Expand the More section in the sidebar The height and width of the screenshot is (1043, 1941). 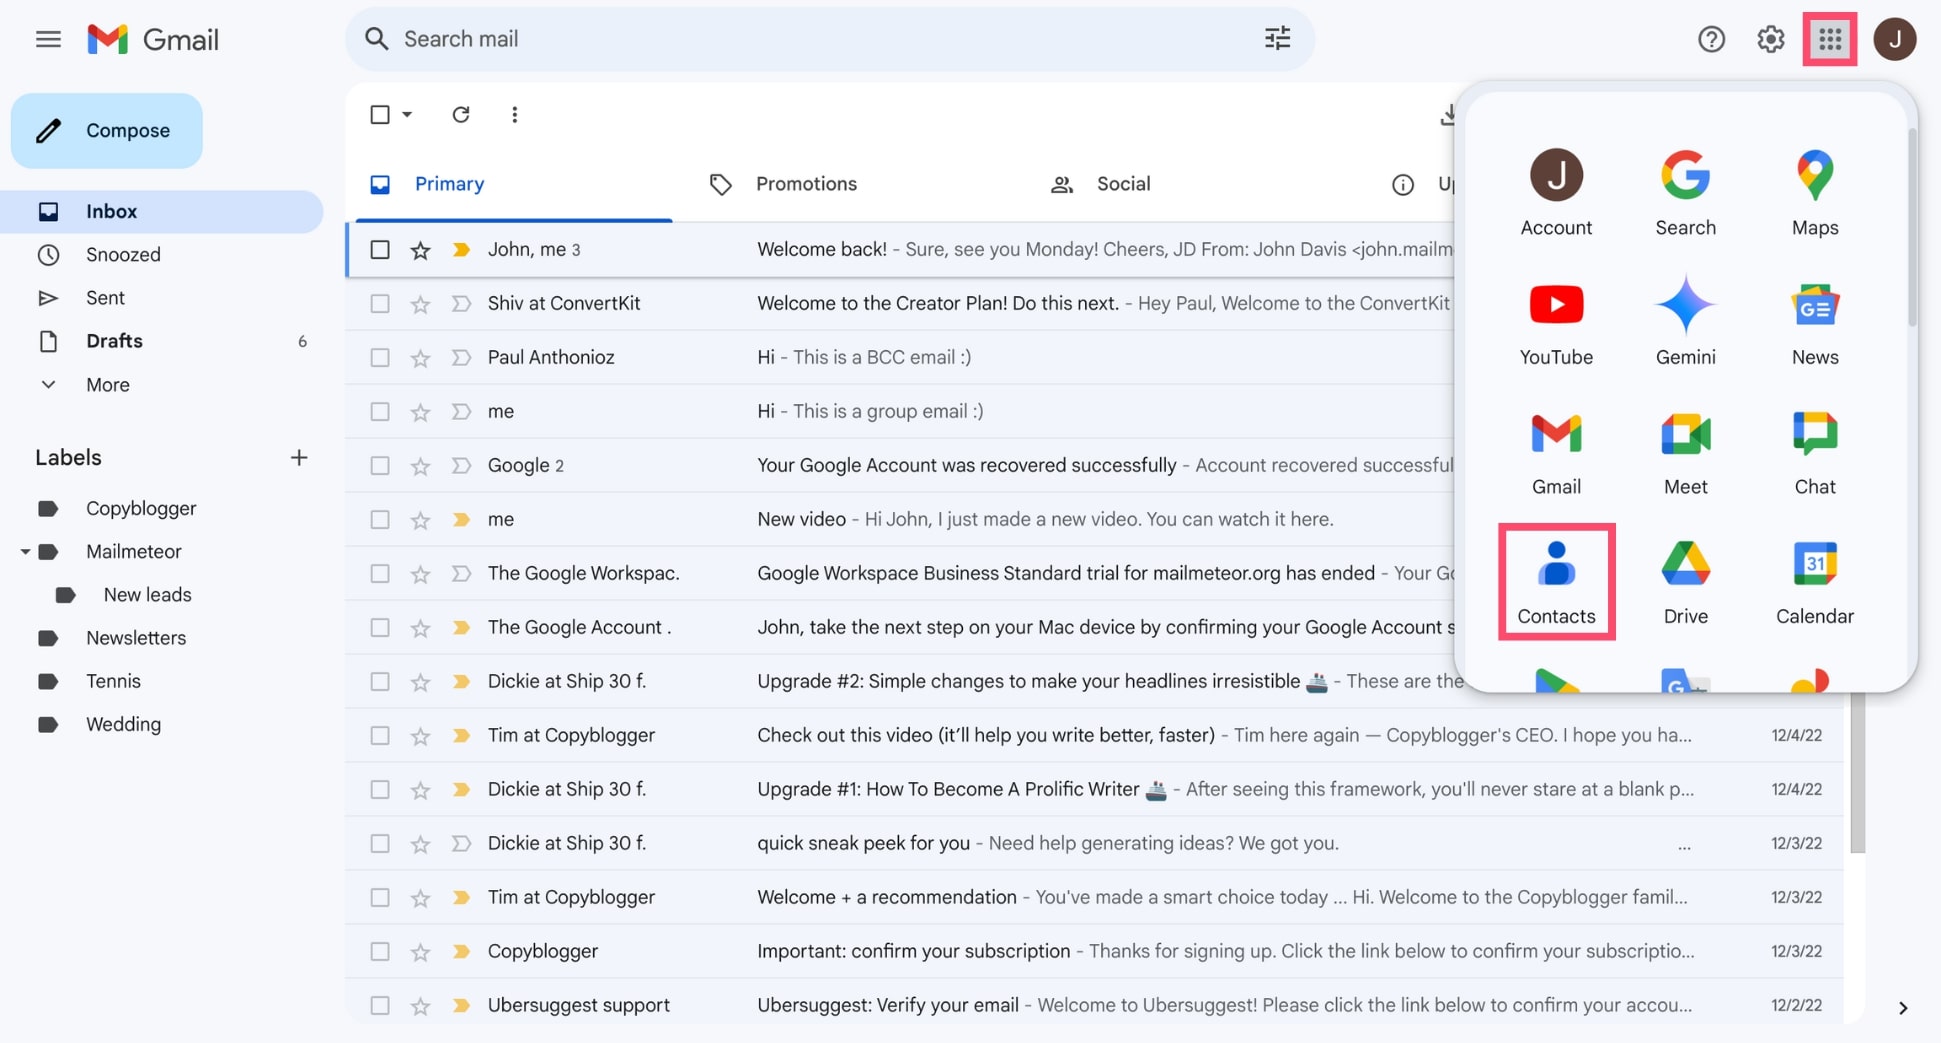point(107,384)
